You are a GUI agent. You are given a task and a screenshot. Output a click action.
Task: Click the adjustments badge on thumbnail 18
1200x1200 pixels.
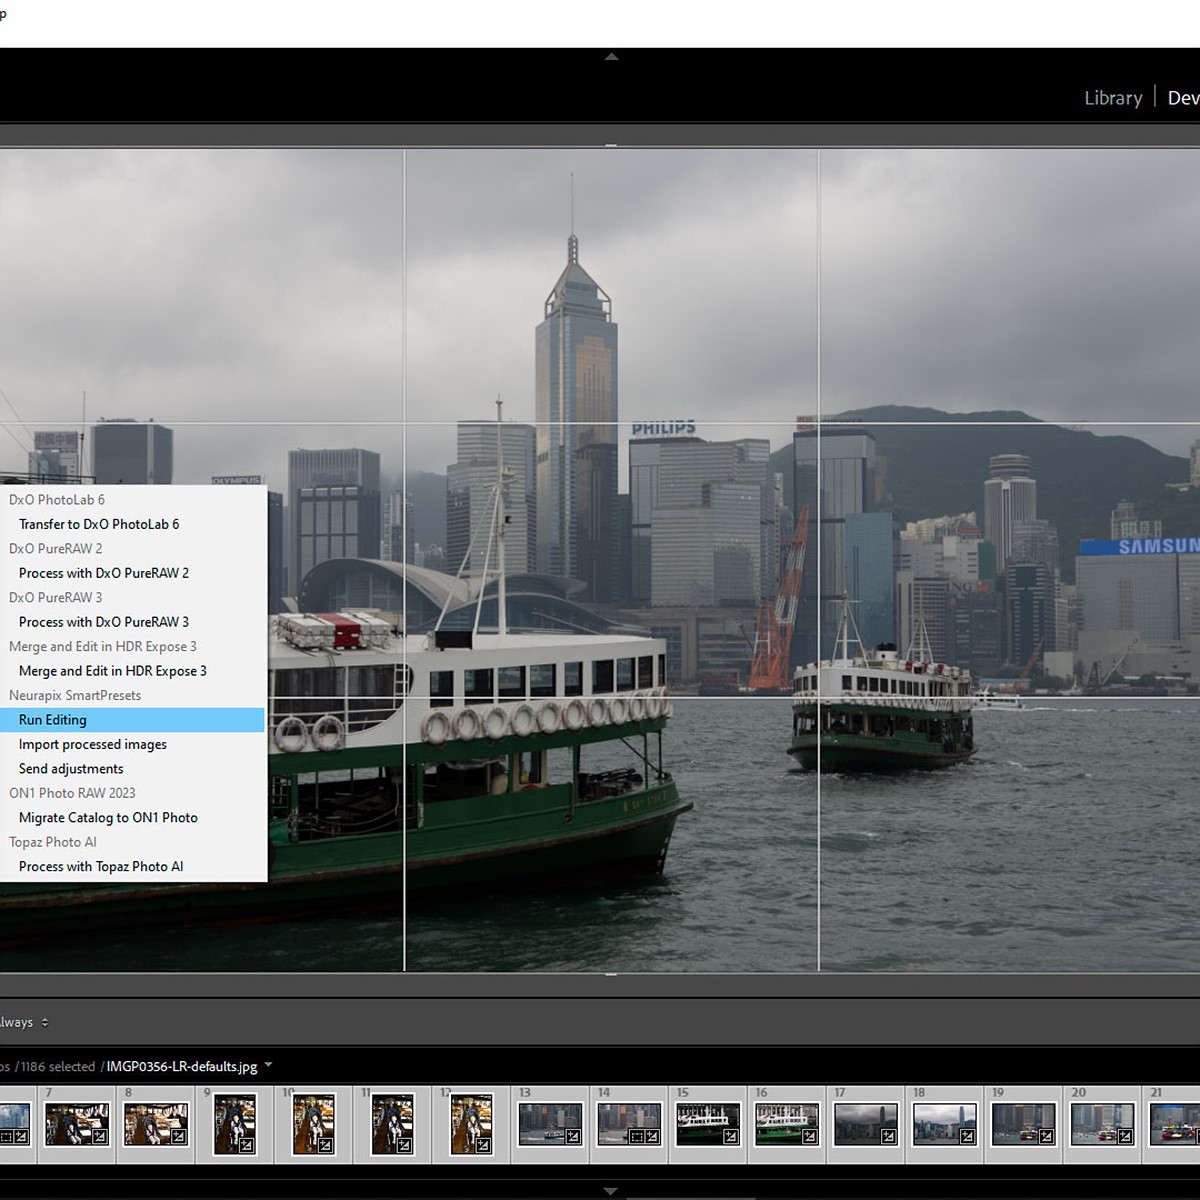click(x=967, y=1136)
